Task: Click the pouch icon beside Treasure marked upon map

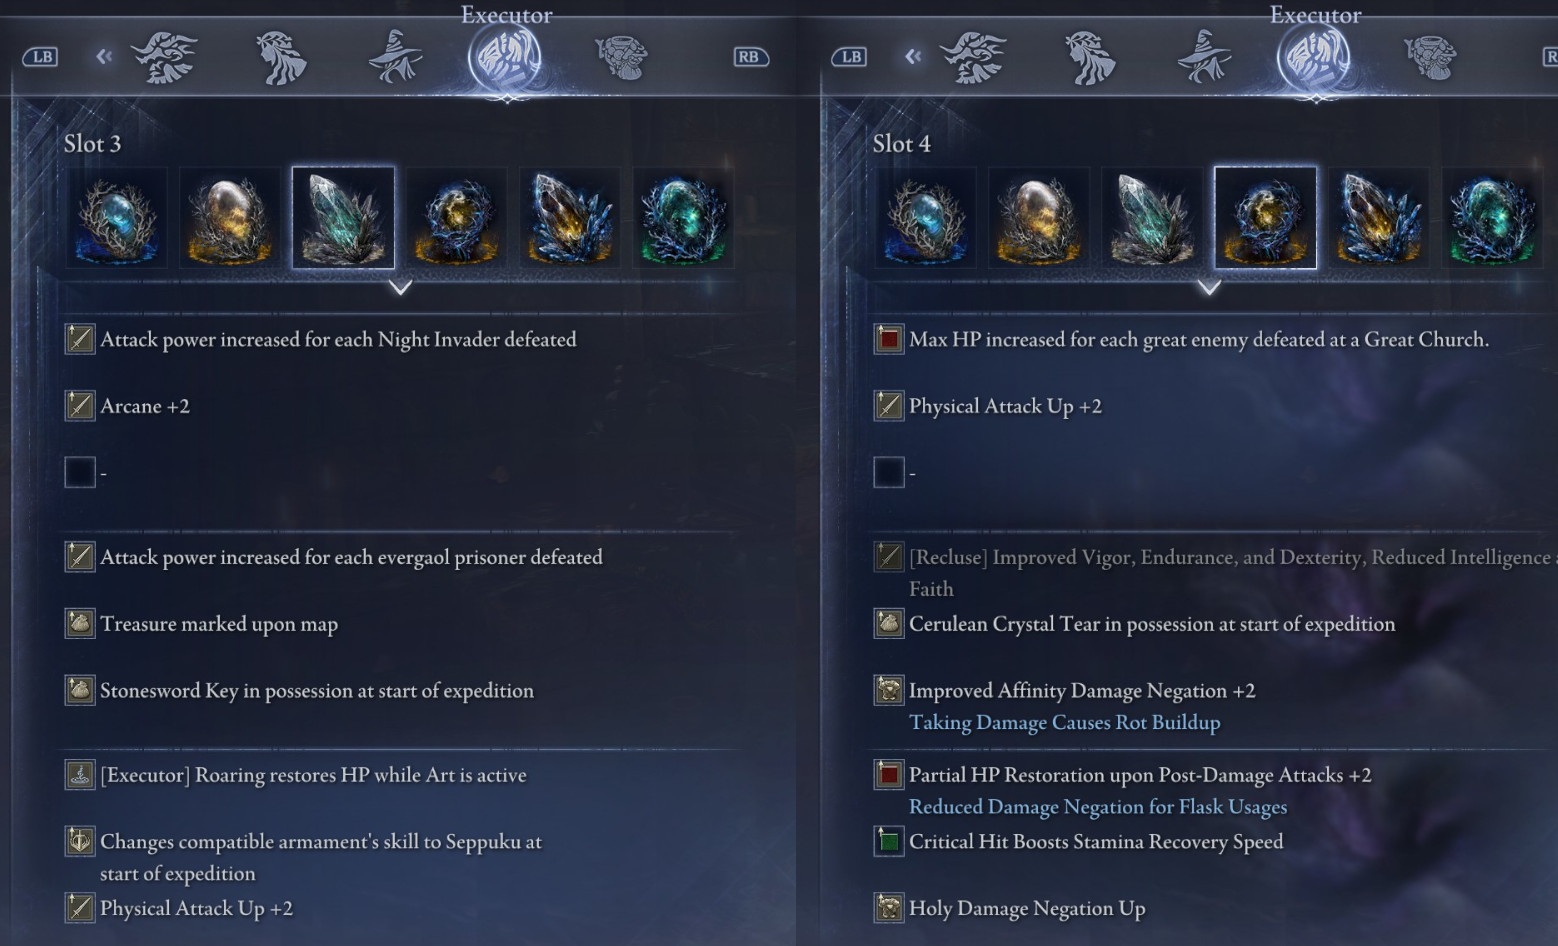Action: (x=80, y=624)
